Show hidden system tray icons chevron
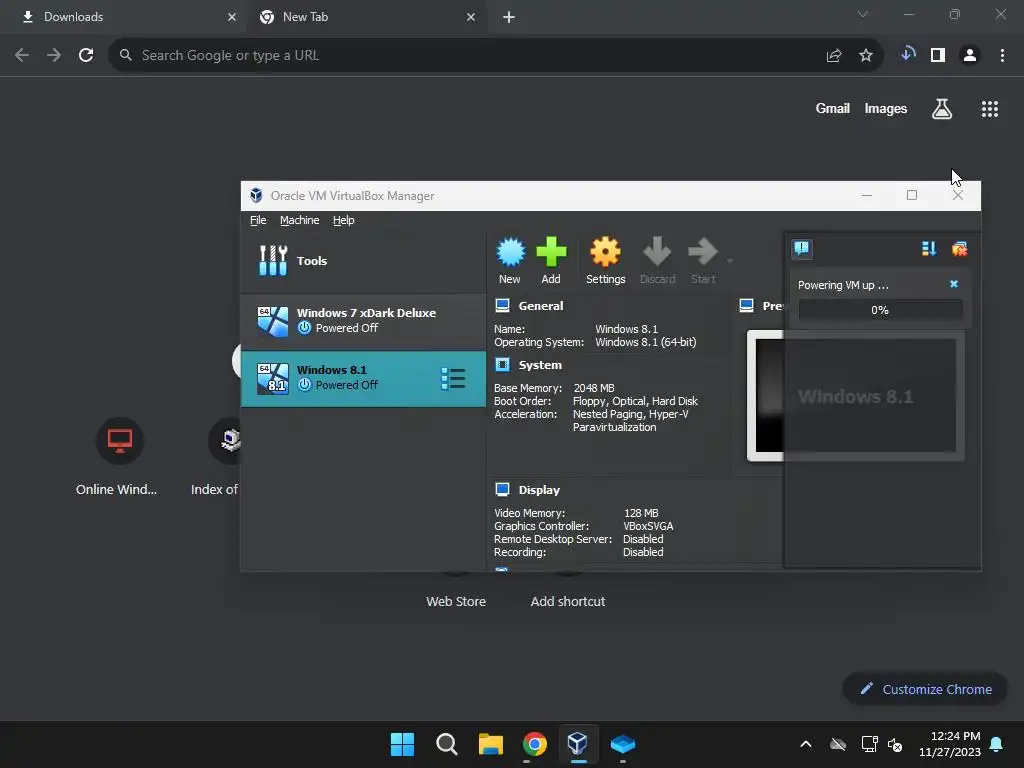Image resolution: width=1024 pixels, height=768 pixels. (806, 744)
